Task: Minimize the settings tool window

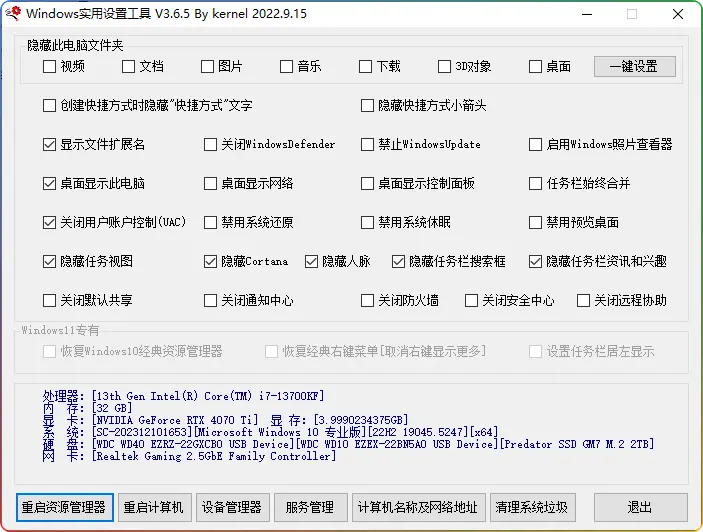Action: (587, 14)
